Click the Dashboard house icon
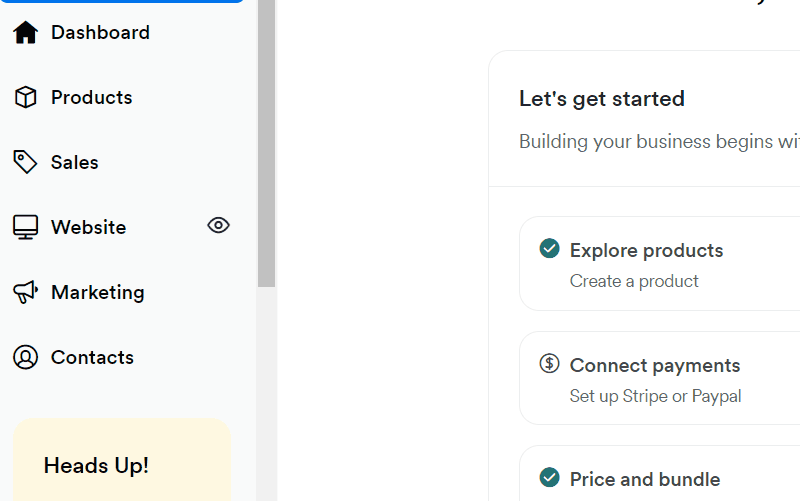Viewport: 800px width, 501px height. coord(25,33)
